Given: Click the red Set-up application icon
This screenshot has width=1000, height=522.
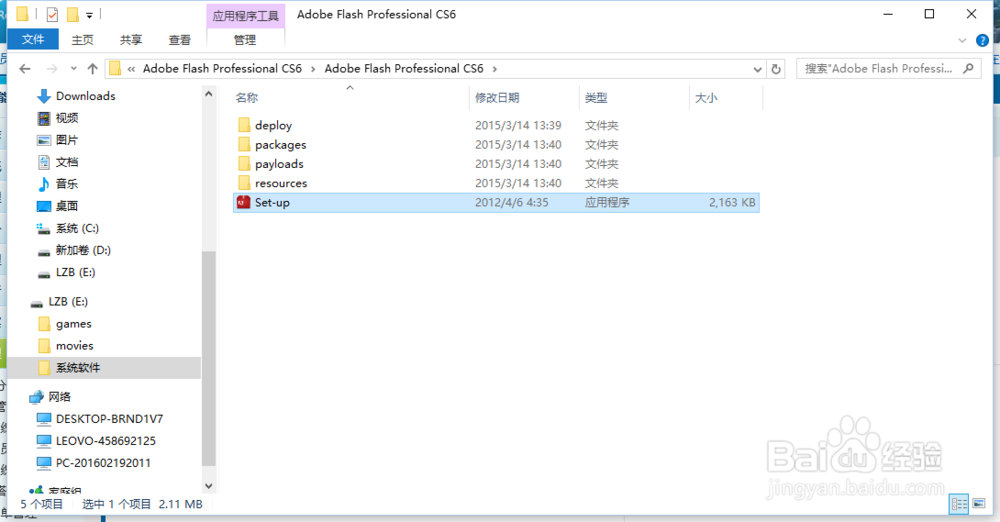Looking at the screenshot, I should [x=244, y=202].
